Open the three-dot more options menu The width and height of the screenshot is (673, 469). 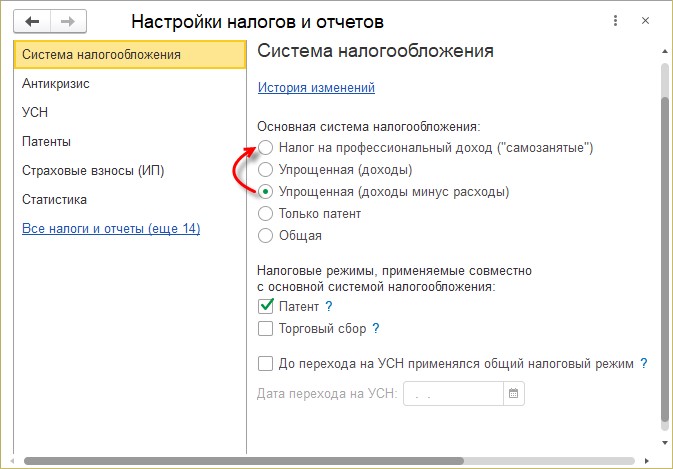615,21
